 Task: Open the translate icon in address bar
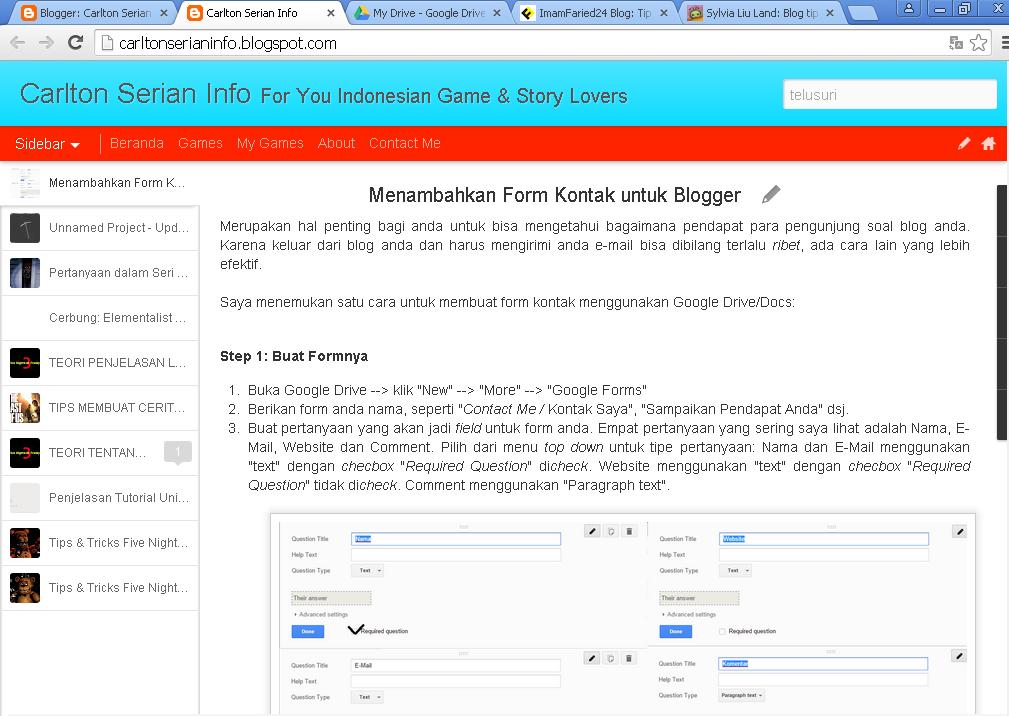pos(956,43)
